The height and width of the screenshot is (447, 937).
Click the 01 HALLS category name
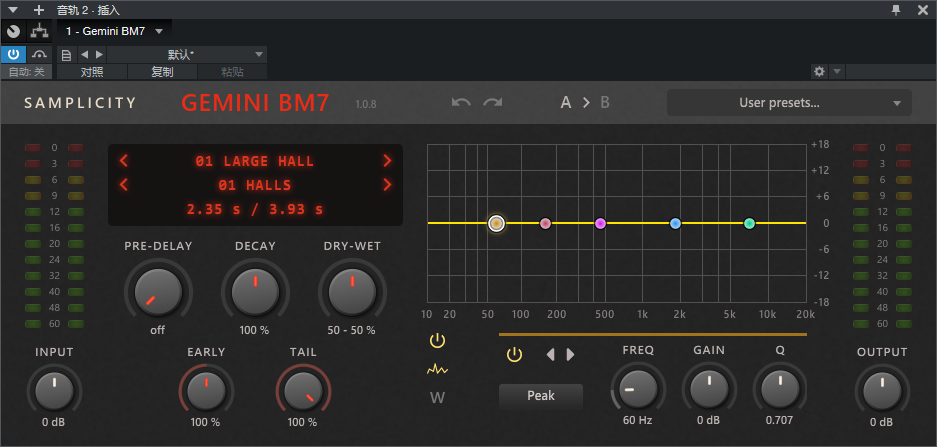click(x=255, y=185)
